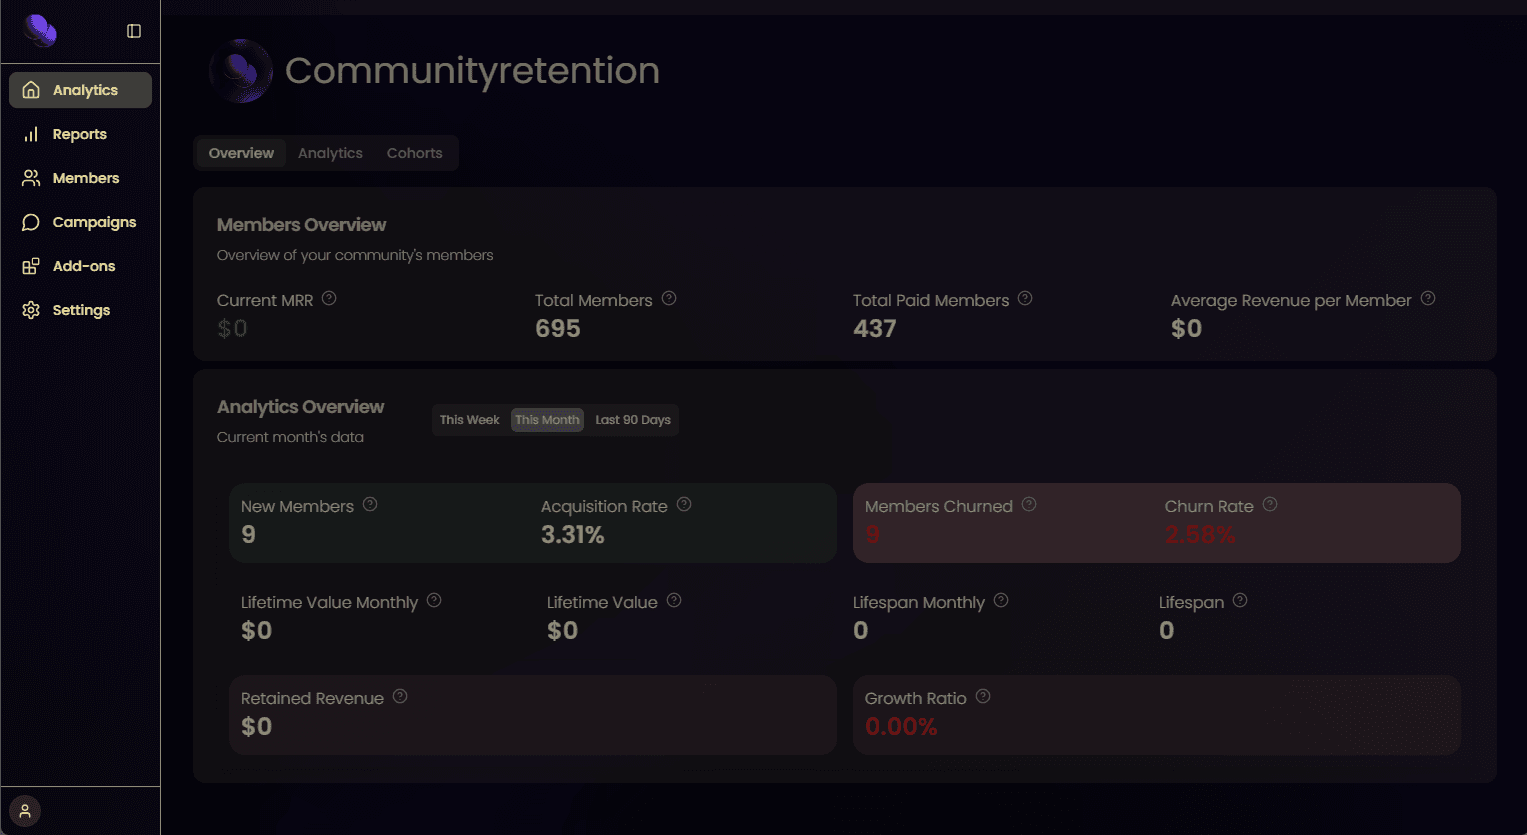Open Add-ons in the sidebar
This screenshot has height=835, width=1527.
[80, 266]
